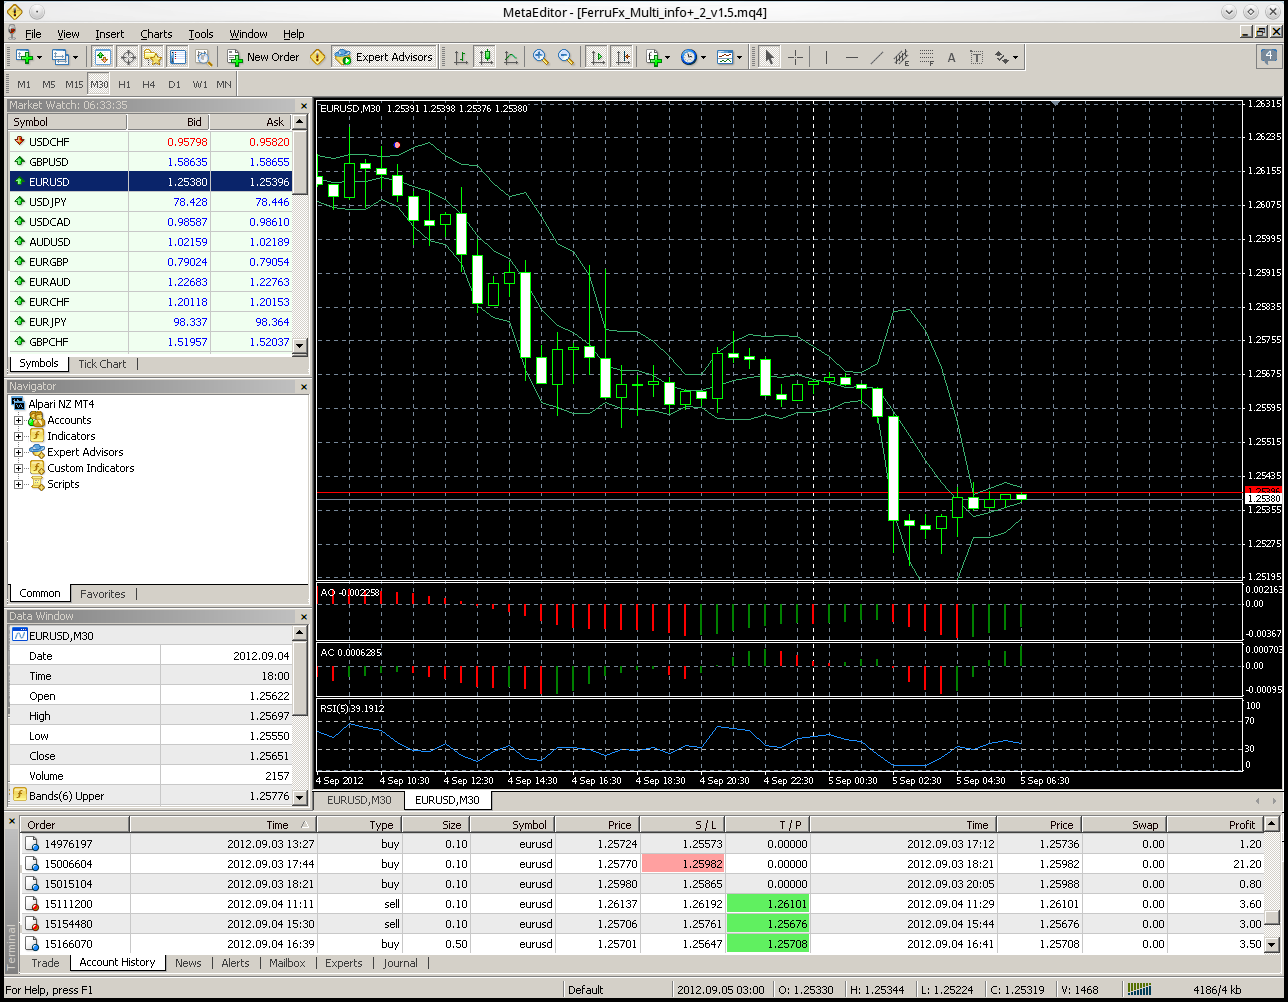Switch chart to line chart style
The width and height of the screenshot is (1288, 1002).
pos(510,57)
